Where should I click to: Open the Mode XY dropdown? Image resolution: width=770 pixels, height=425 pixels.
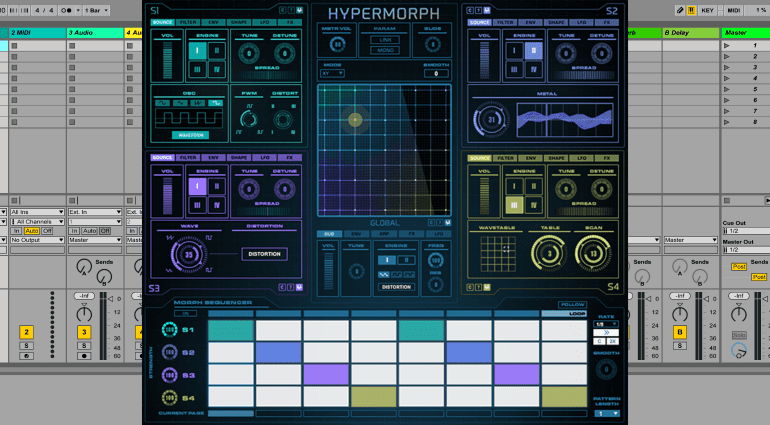pos(332,73)
